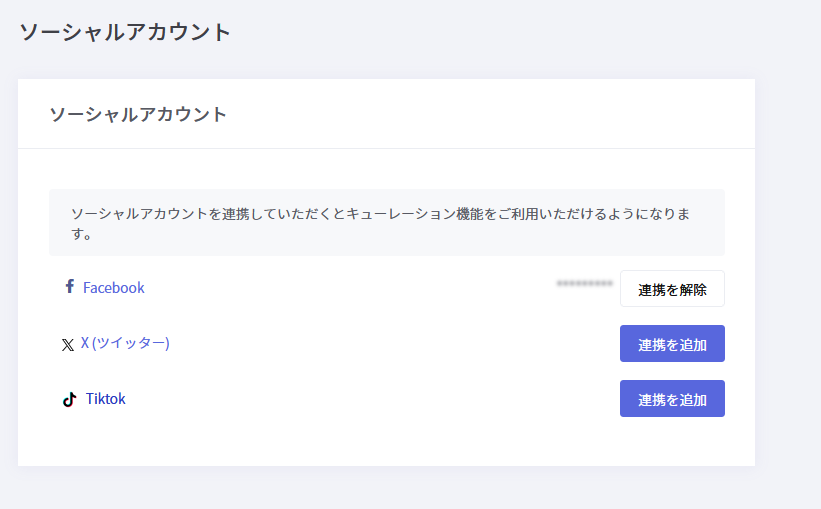
Task: Click the X logo icon
Action: (x=68, y=345)
